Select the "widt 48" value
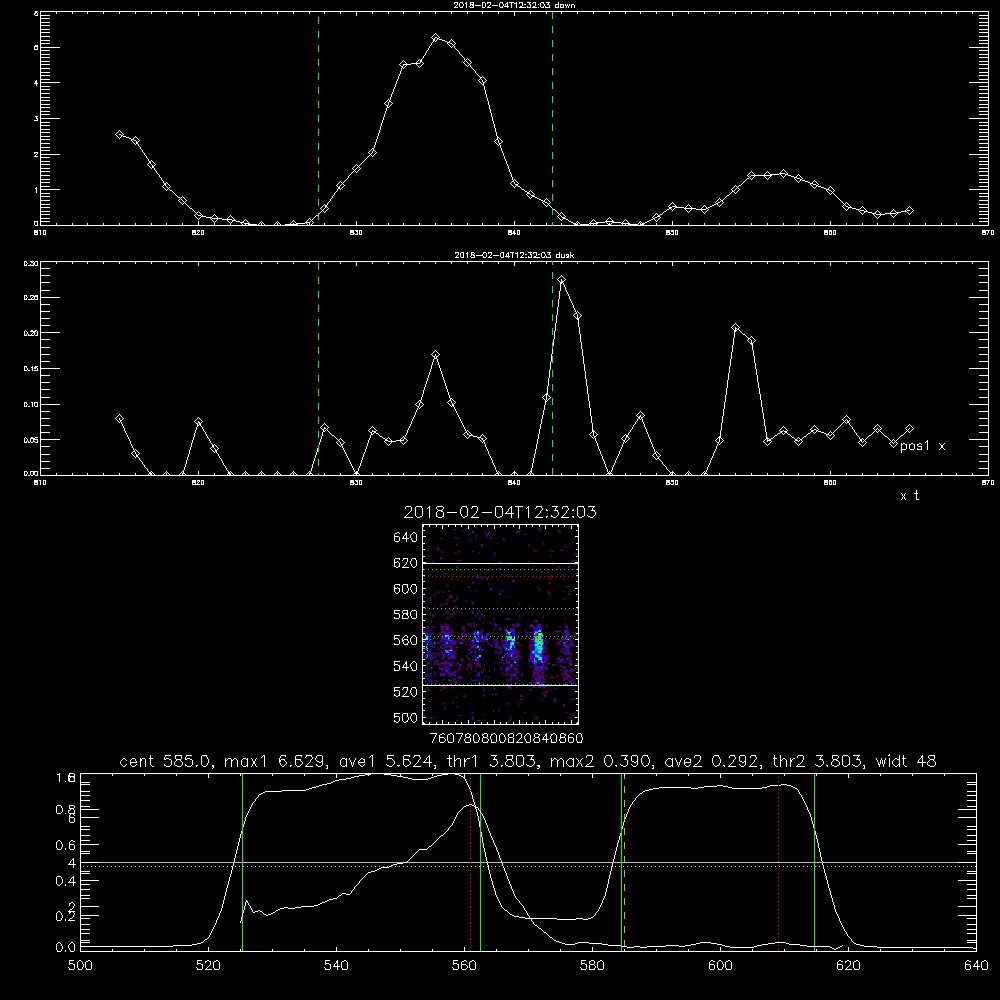1000x1000 pixels. [906, 761]
